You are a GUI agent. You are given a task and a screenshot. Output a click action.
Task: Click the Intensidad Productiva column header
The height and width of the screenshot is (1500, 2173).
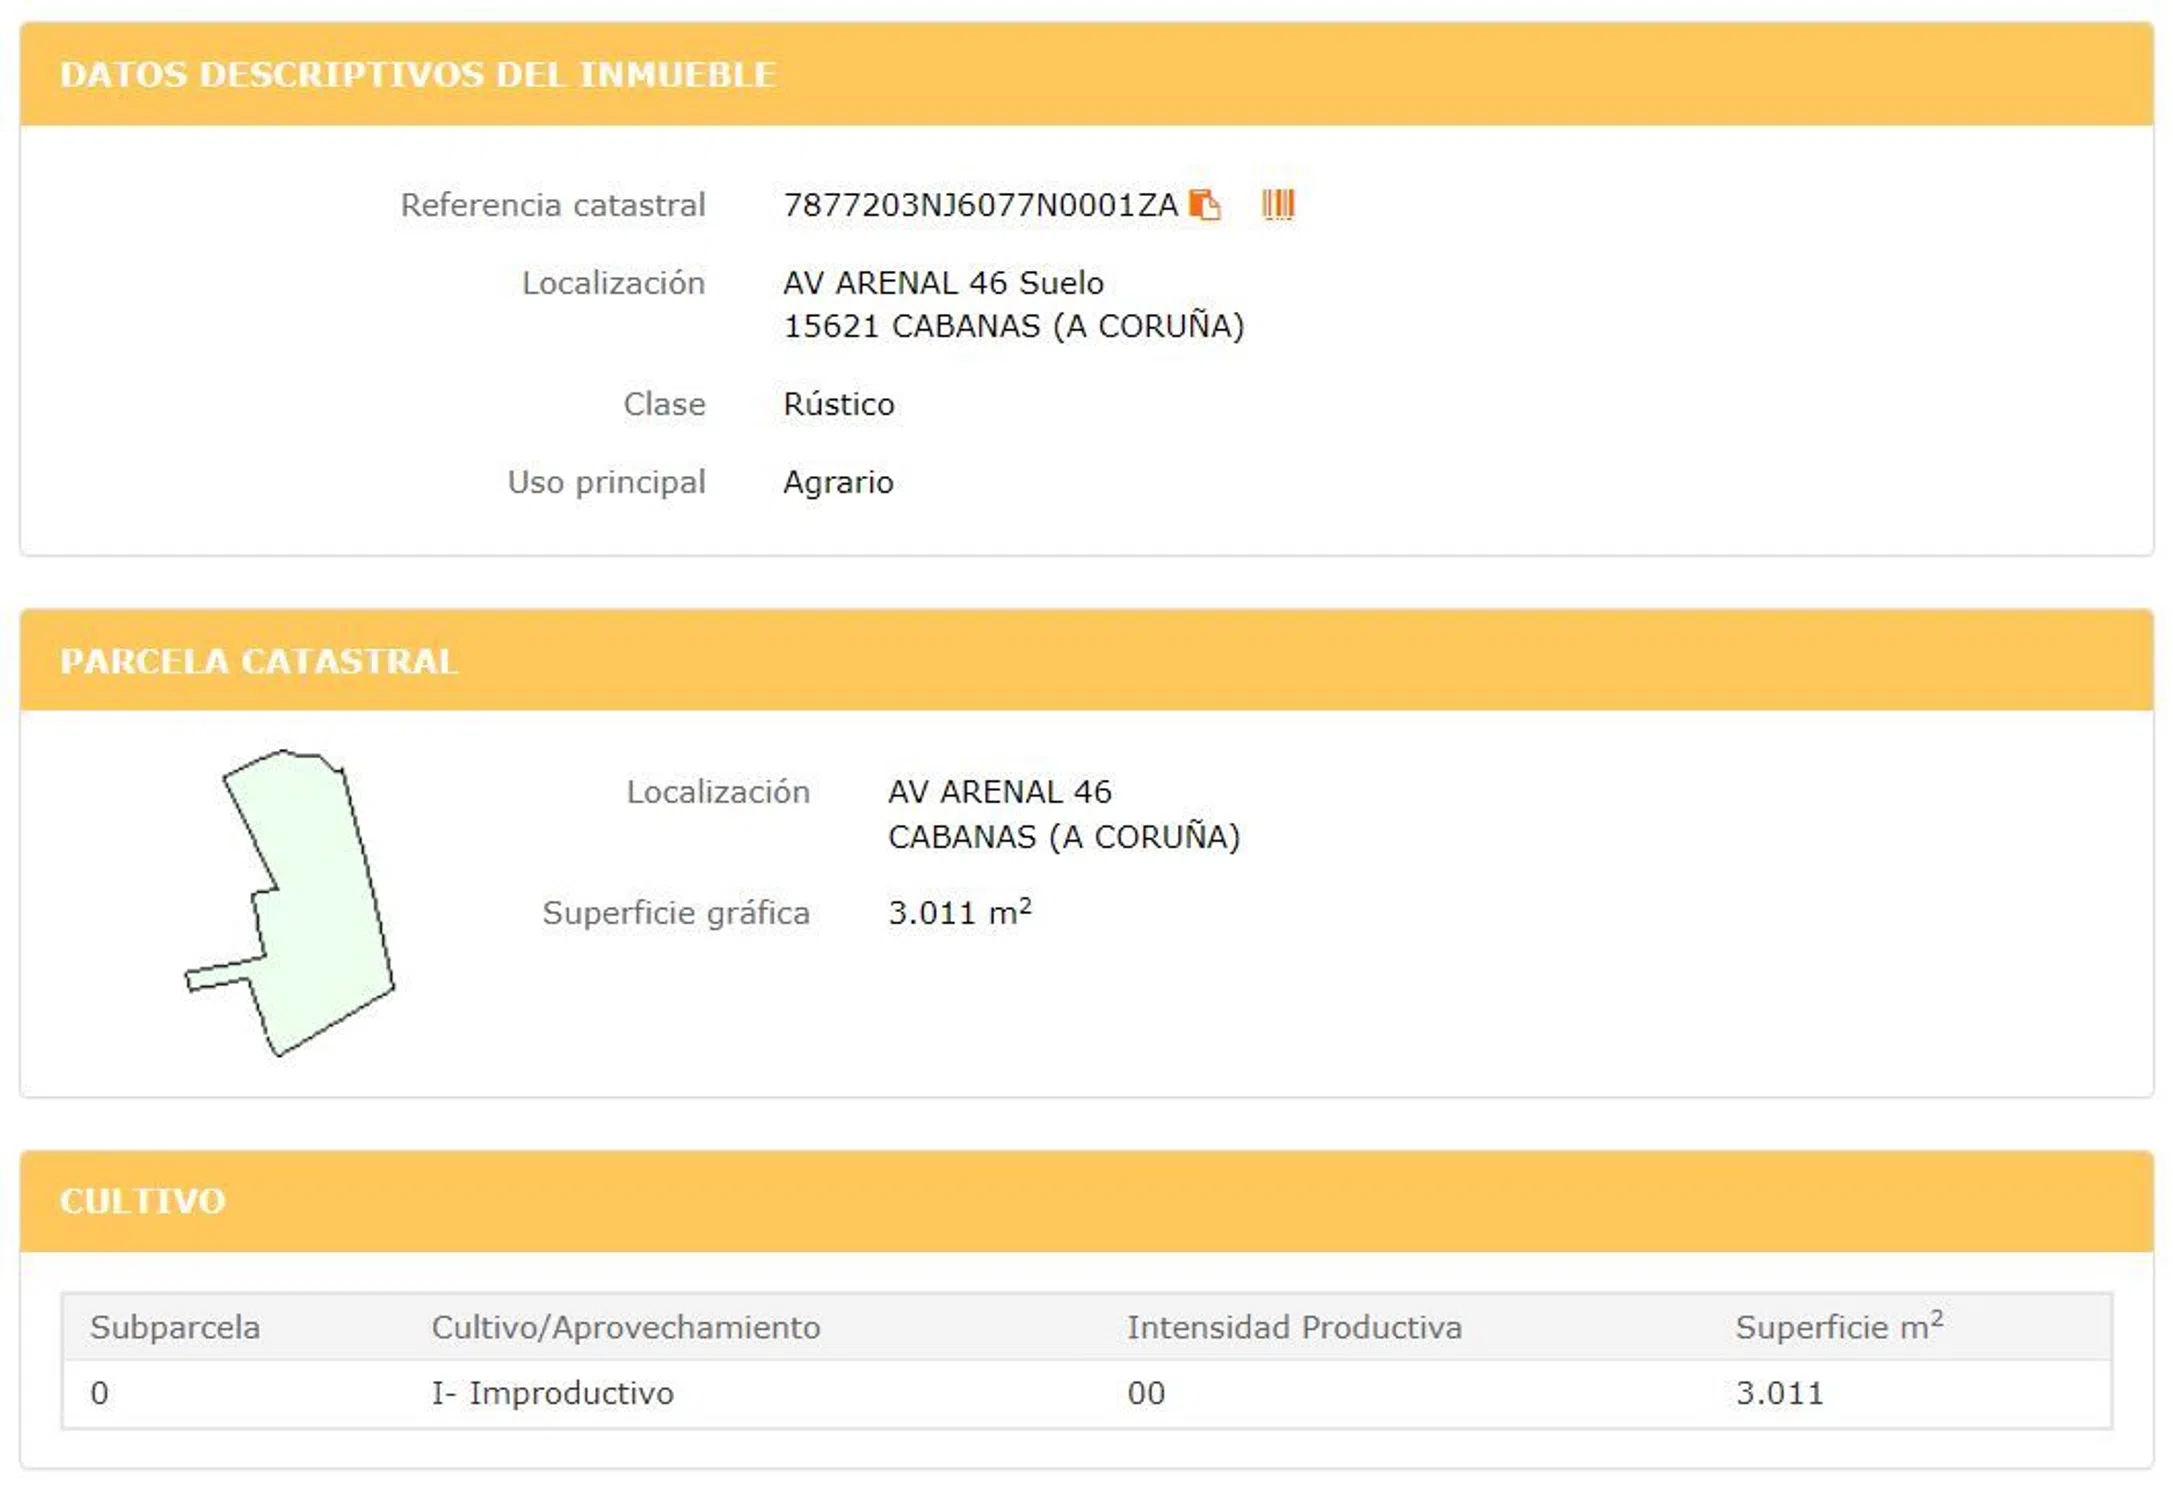(x=1294, y=1328)
